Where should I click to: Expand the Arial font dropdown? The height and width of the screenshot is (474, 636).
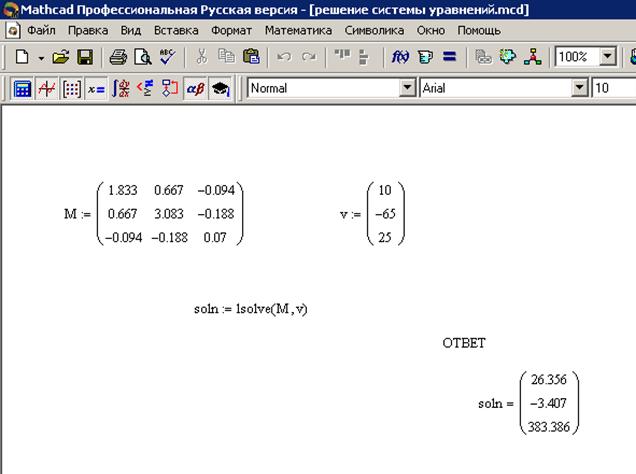(x=580, y=88)
